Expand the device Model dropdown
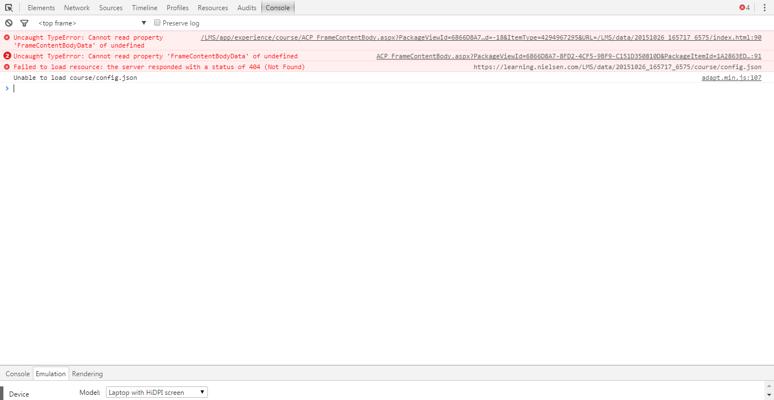The height and width of the screenshot is (400, 774). [156, 392]
